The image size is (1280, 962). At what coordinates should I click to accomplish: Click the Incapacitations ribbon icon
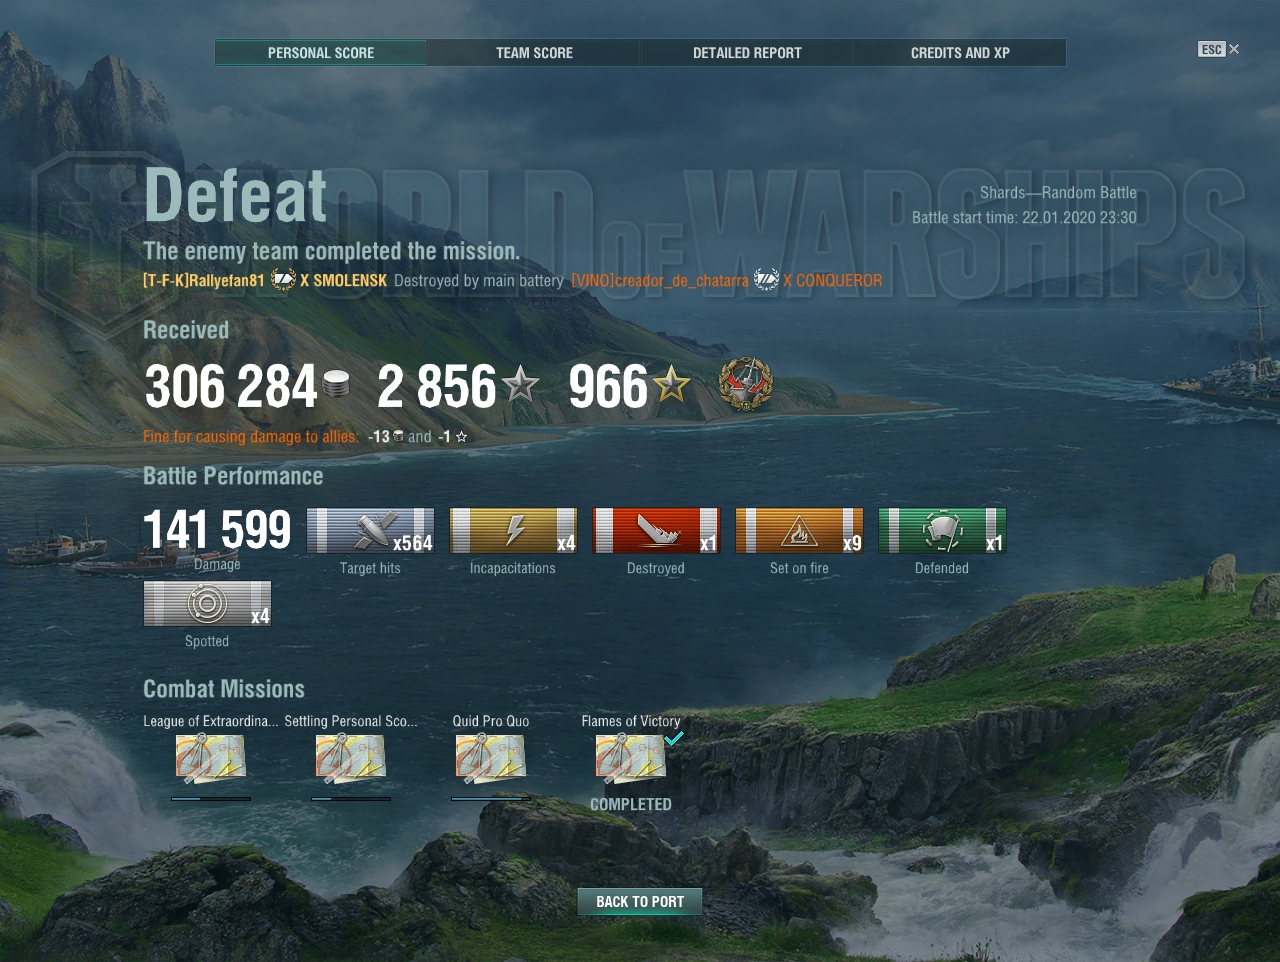[513, 531]
